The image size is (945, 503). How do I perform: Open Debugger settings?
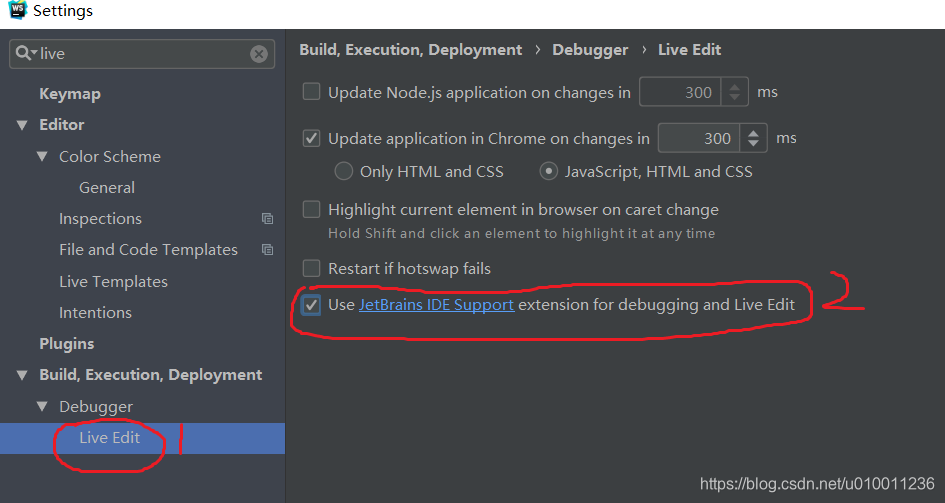point(96,407)
